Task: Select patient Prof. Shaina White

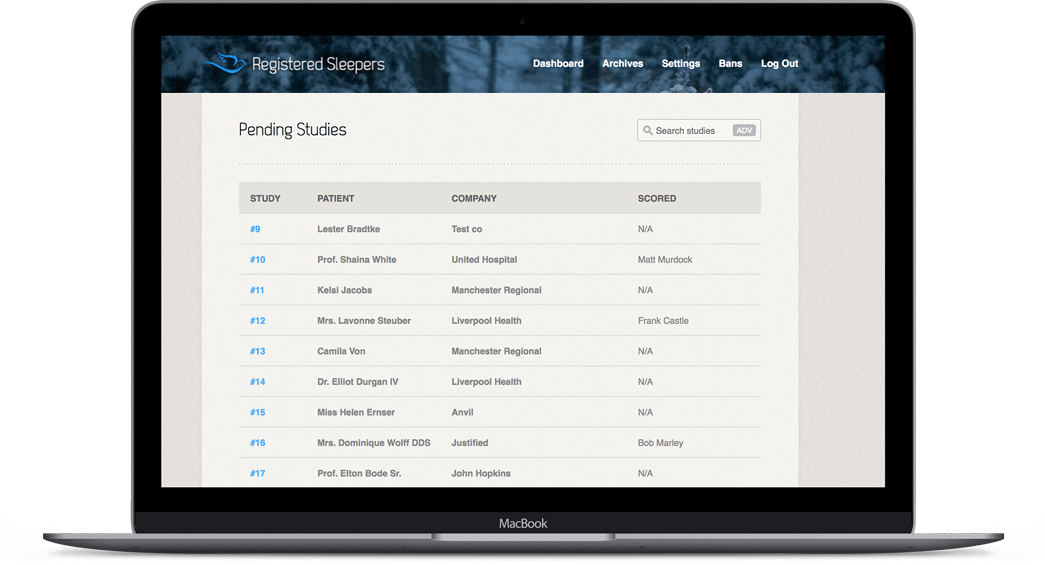Action: point(357,260)
